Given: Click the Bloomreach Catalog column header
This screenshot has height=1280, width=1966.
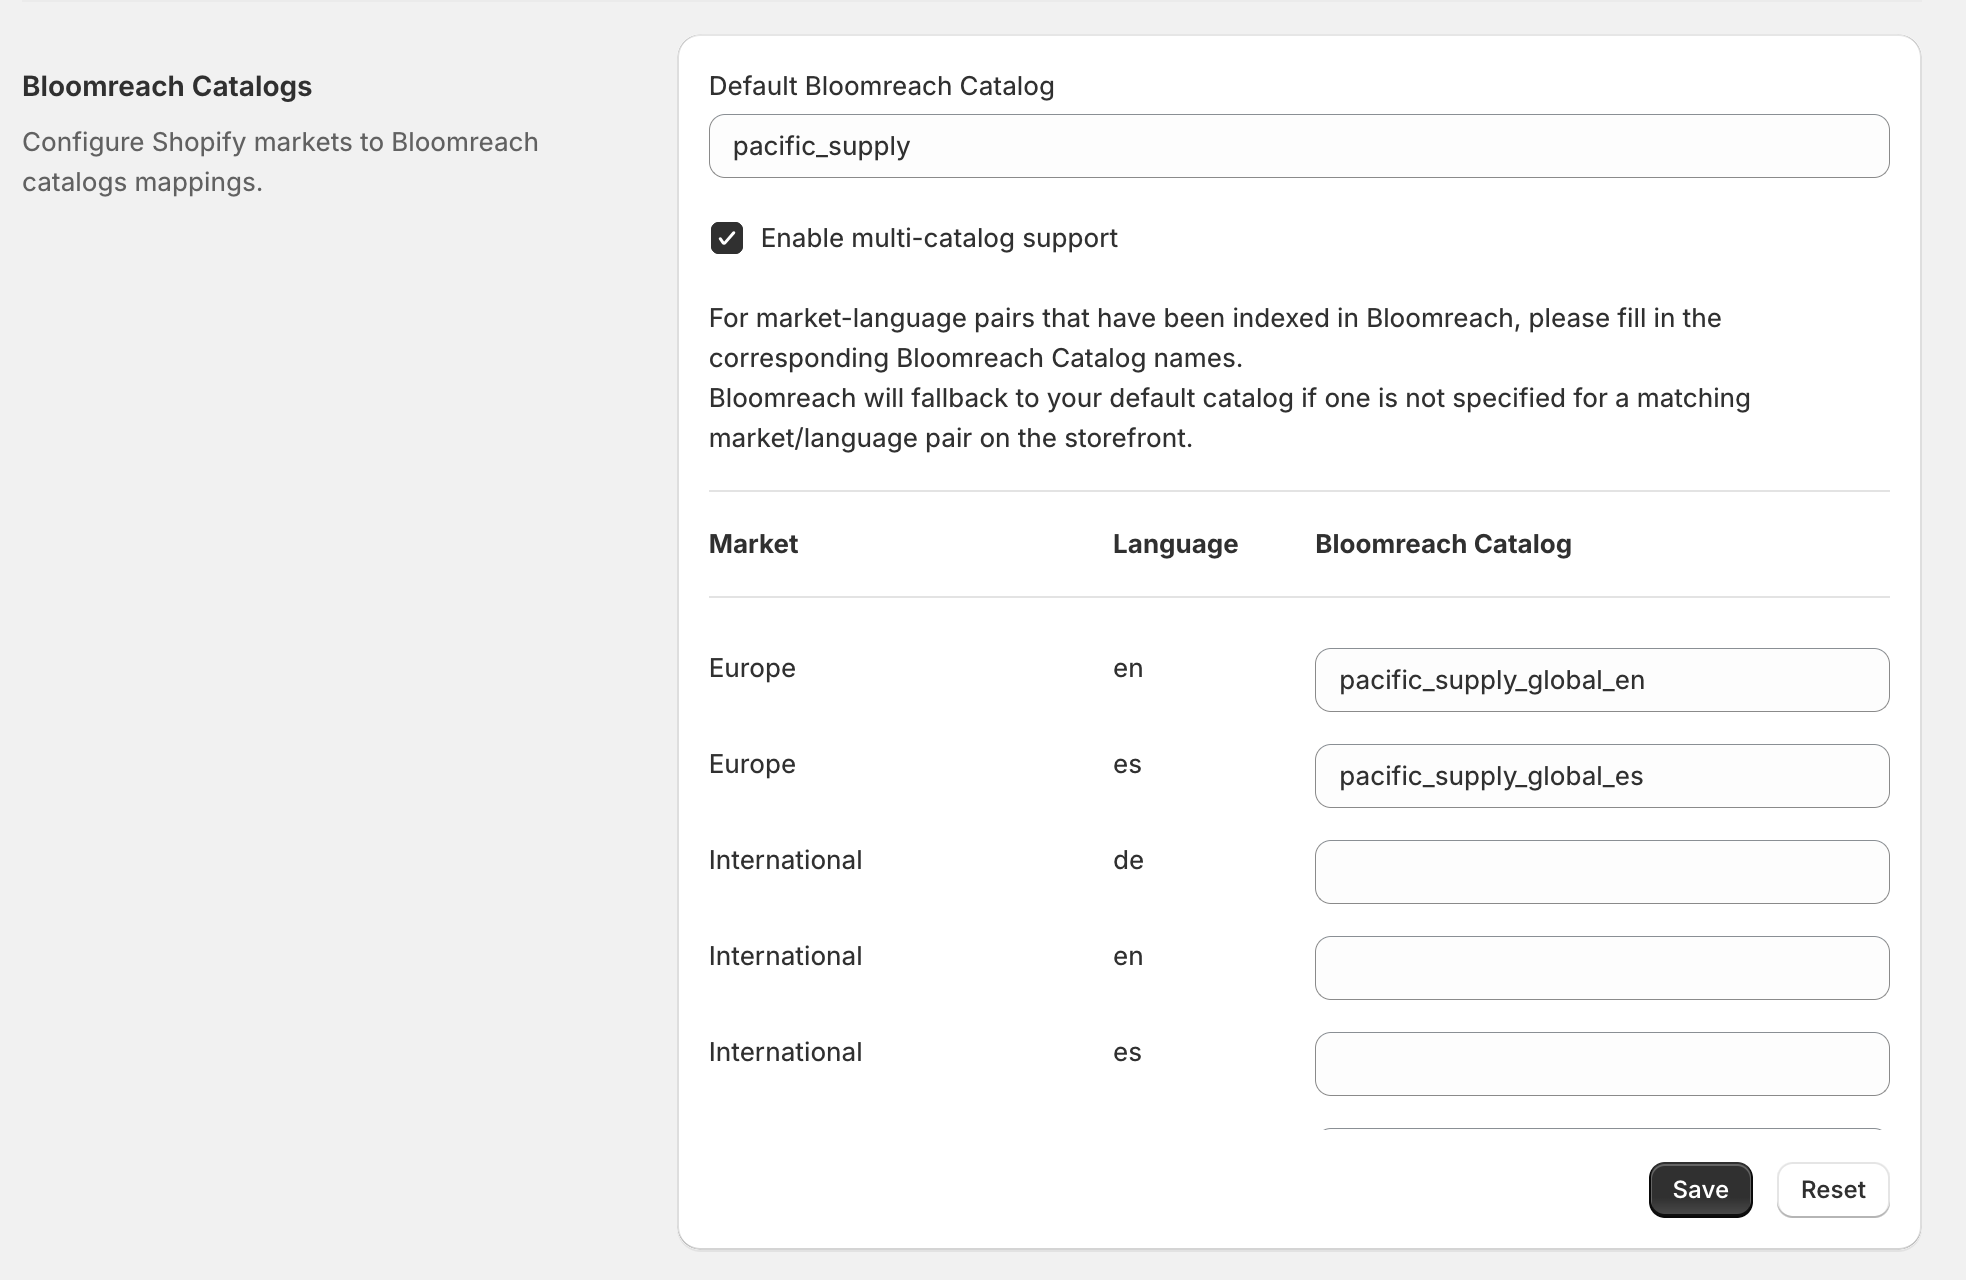Looking at the screenshot, I should pos(1442,544).
